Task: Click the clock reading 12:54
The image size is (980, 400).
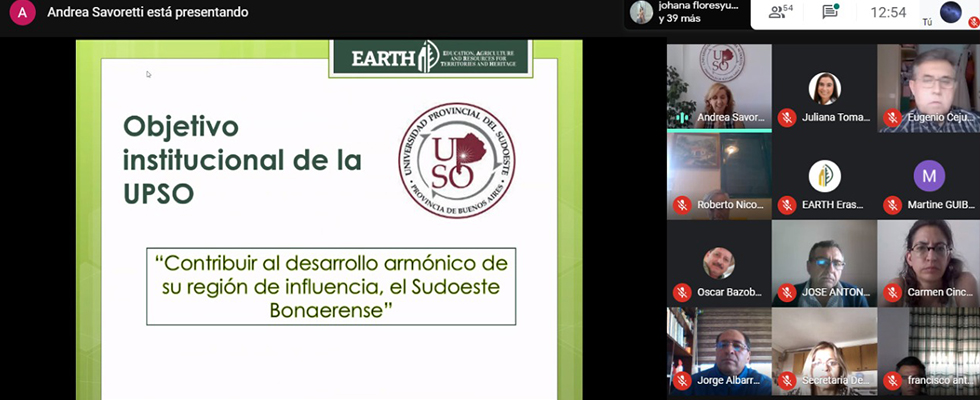Action: (888, 12)
